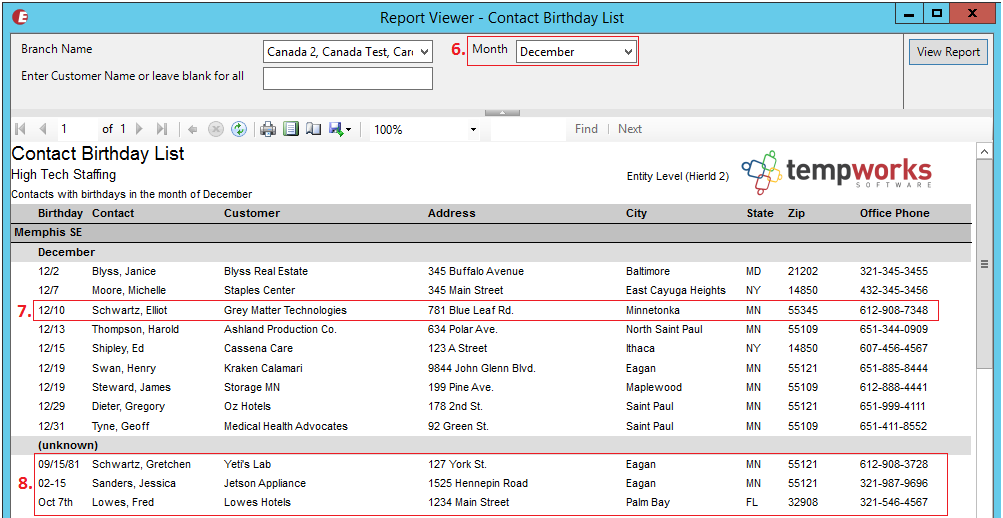
Task: Select contact Schwartz, Gretchen
Action: tap(141, 464)
